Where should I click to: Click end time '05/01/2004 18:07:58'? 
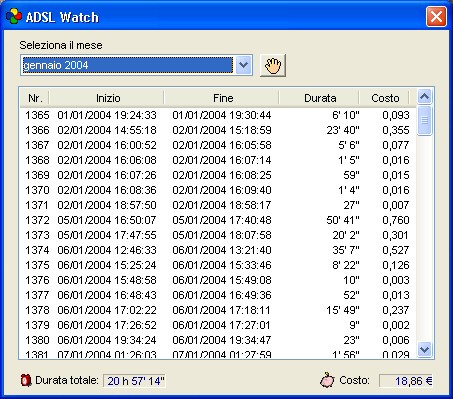point(222,235)
